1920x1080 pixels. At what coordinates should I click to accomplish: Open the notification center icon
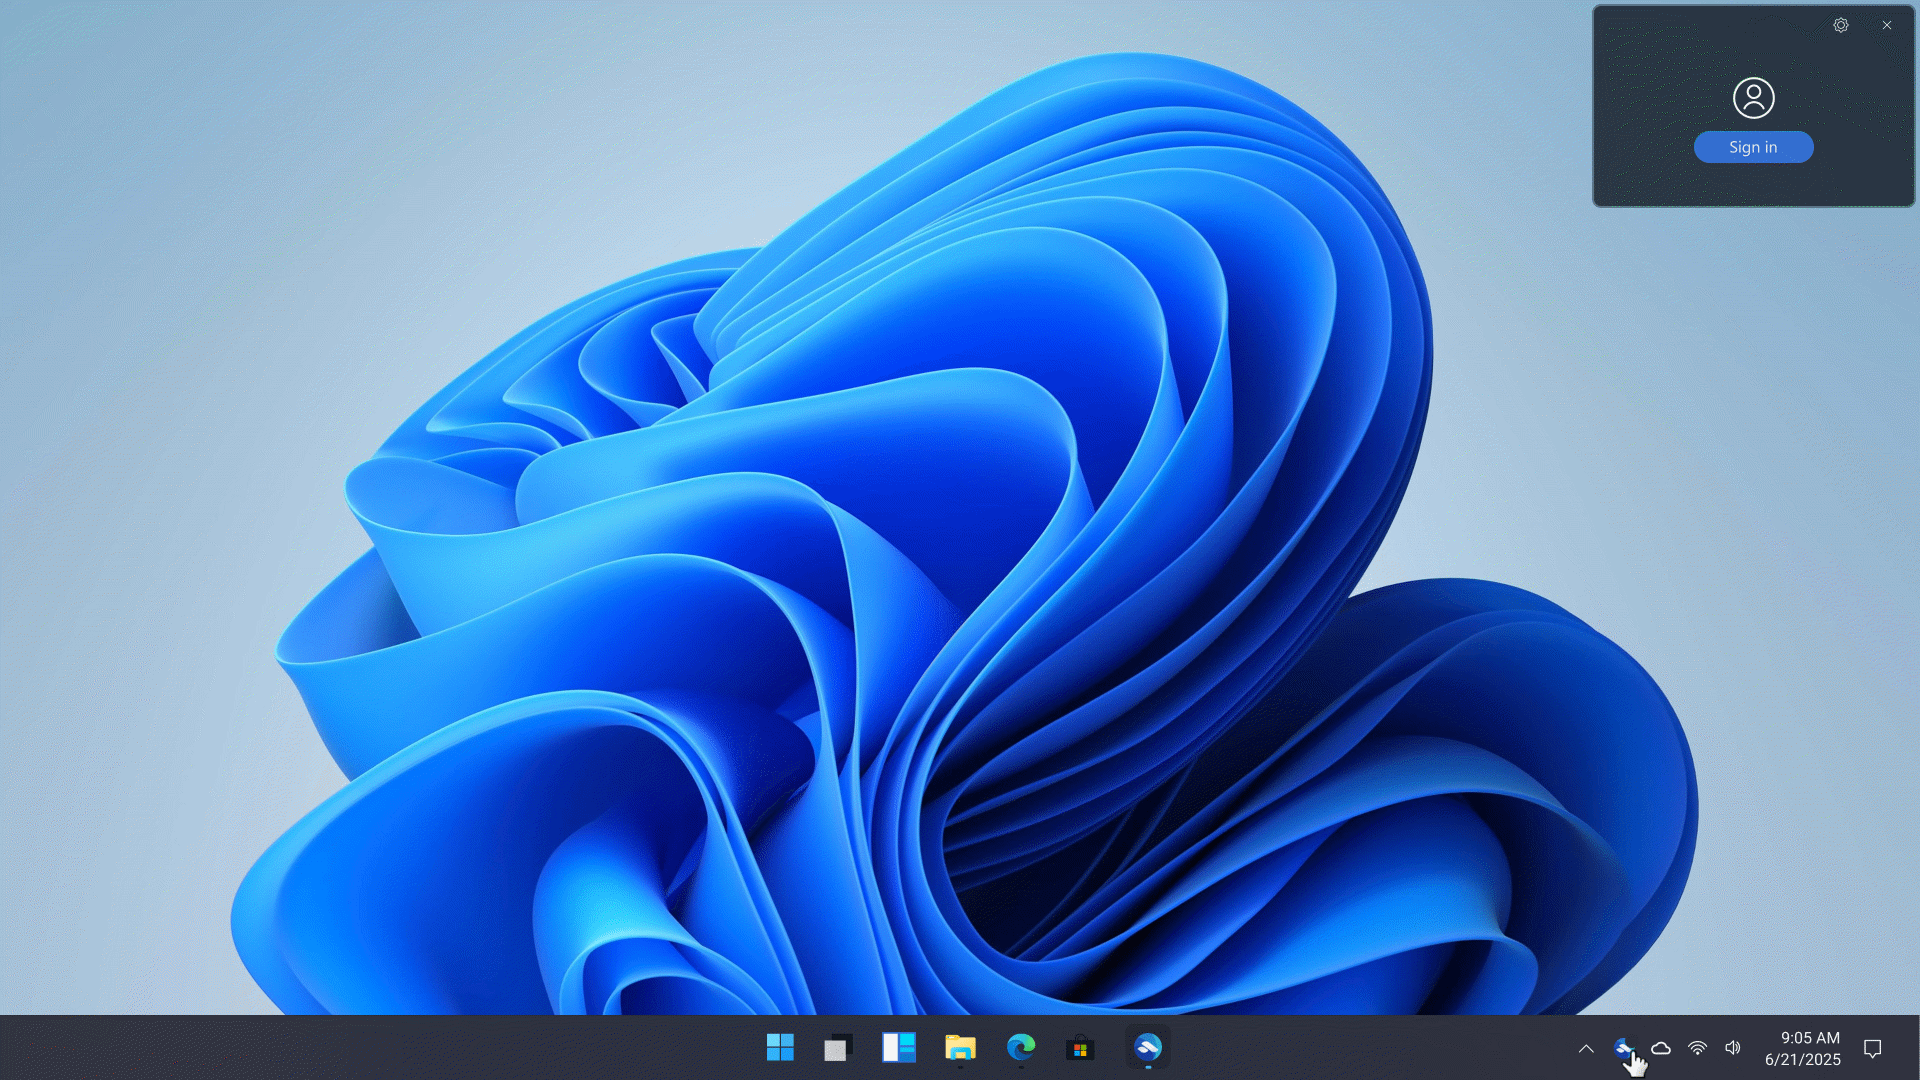click(1873, 1048)
